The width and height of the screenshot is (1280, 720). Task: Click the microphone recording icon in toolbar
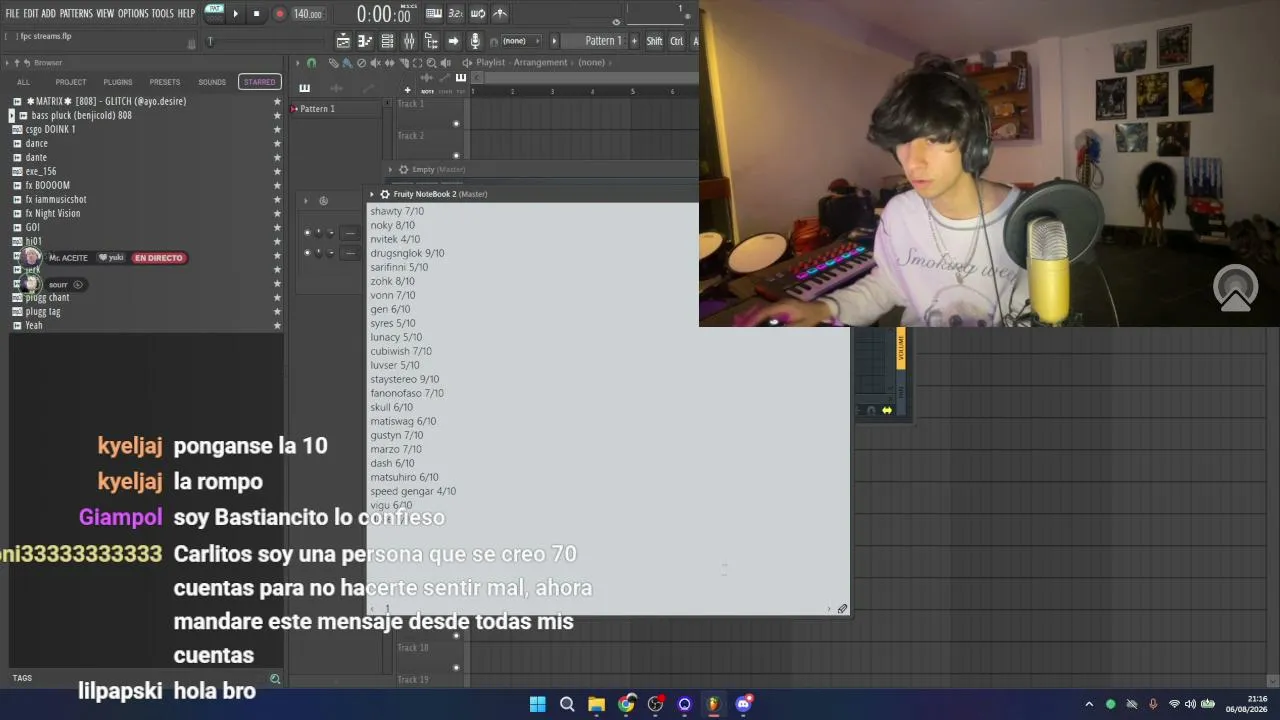coord(475,41)
